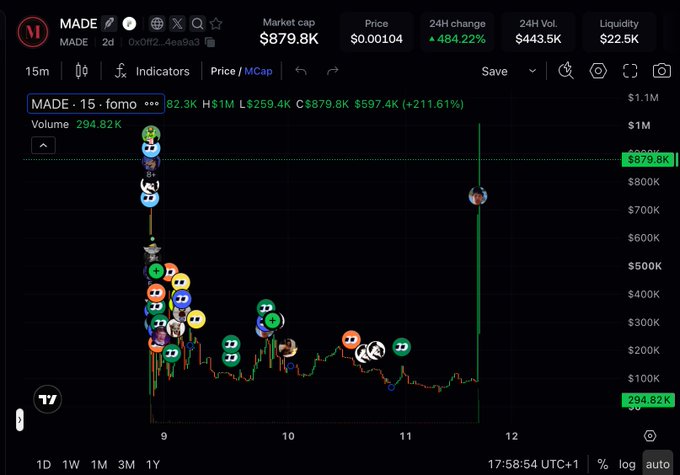The image size is (680, 475).
Task: Expand the left side panel arrow
Action: click(x=20, y=419)
